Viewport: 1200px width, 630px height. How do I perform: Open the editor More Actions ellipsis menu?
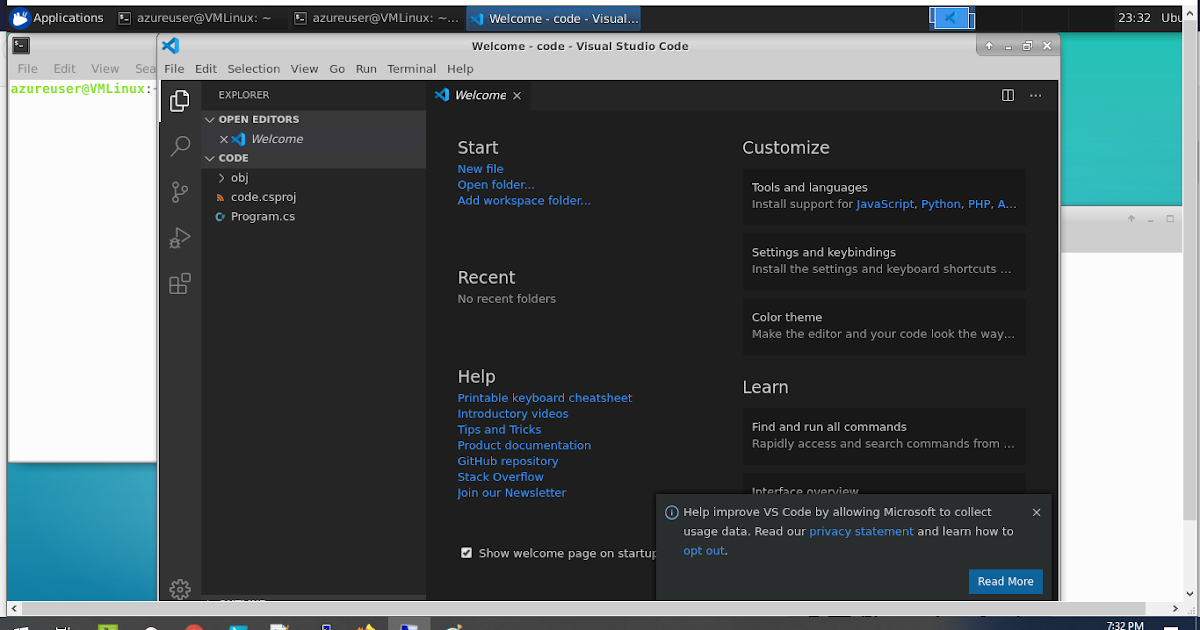pos(1035,94)
